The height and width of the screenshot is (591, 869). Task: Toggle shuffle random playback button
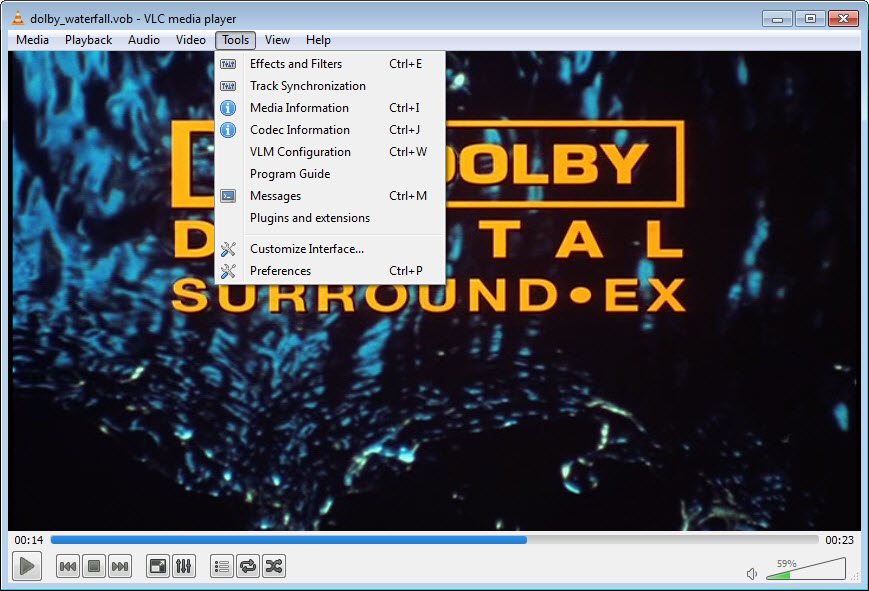[x=274, y=567]
